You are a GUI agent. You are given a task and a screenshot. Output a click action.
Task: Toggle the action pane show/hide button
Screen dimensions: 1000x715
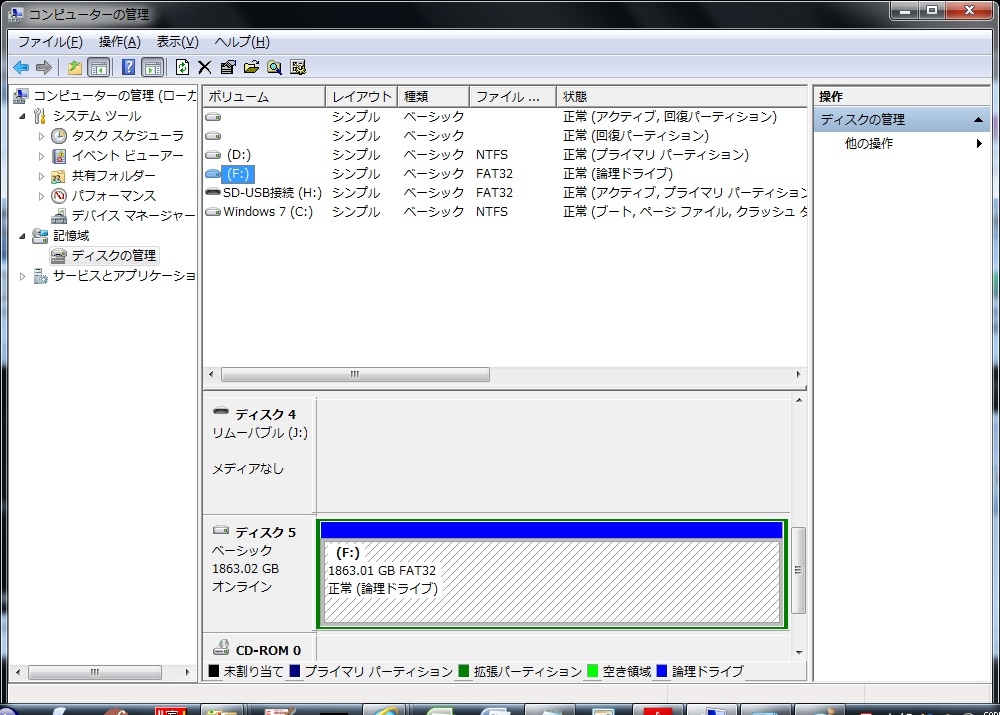pos(152,67)
